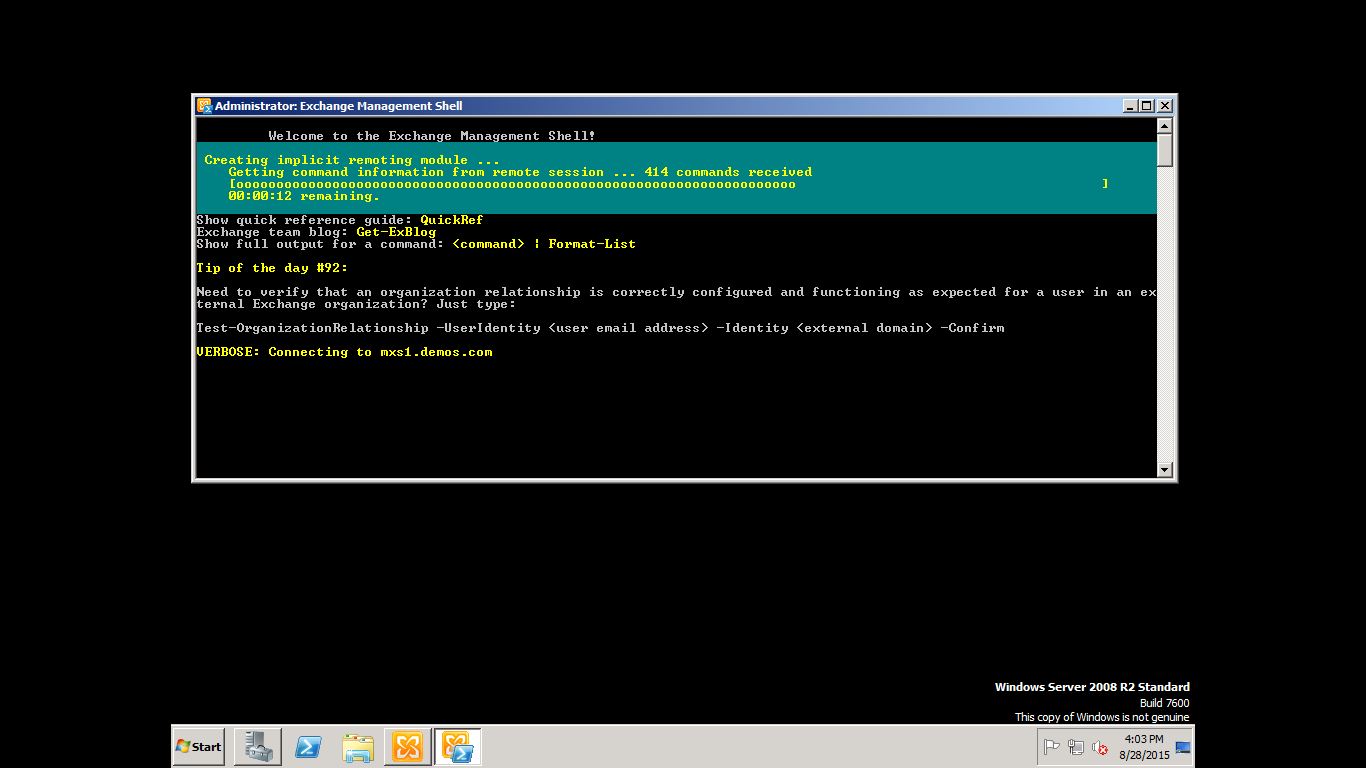Image resolution: width=1366 pixels, height=768 pixels.
Task: Open the network status tray icon
Action: (x=1076, y=747)
